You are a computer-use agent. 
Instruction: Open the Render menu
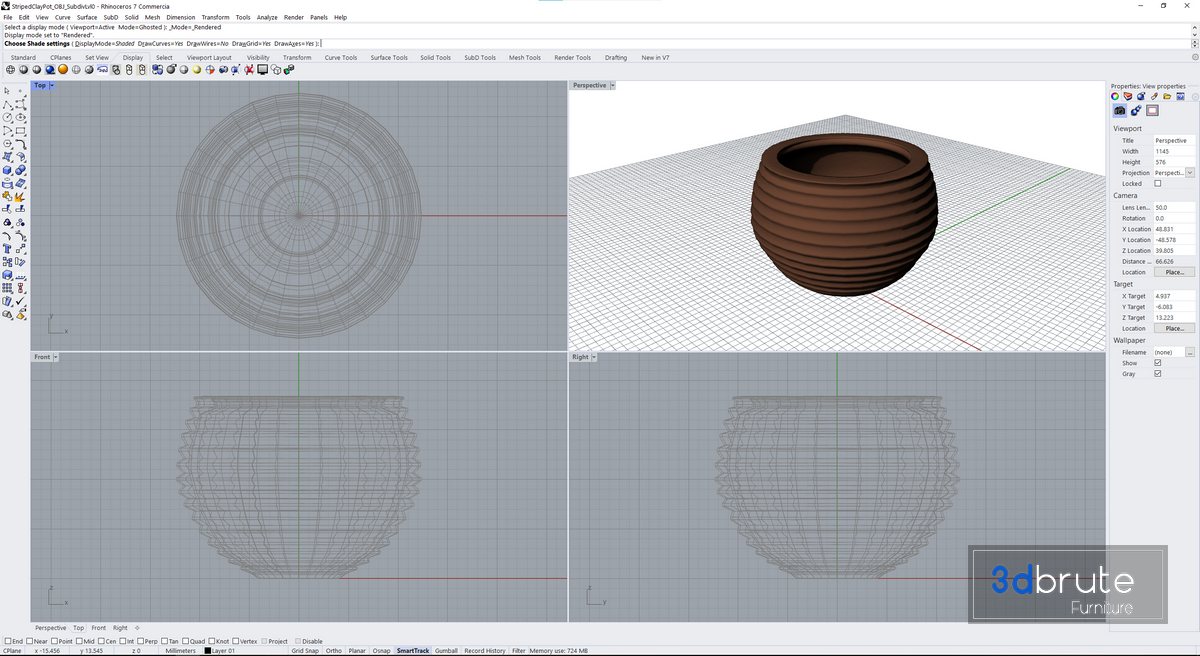[293, 17]
